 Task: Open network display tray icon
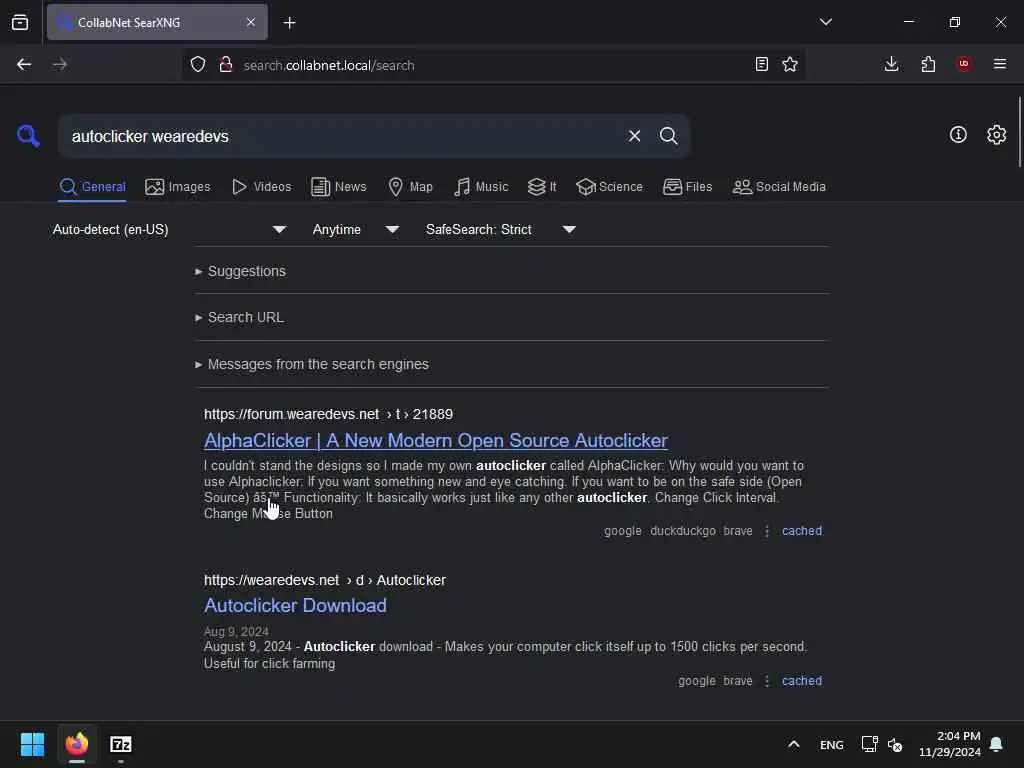[869, 744]
